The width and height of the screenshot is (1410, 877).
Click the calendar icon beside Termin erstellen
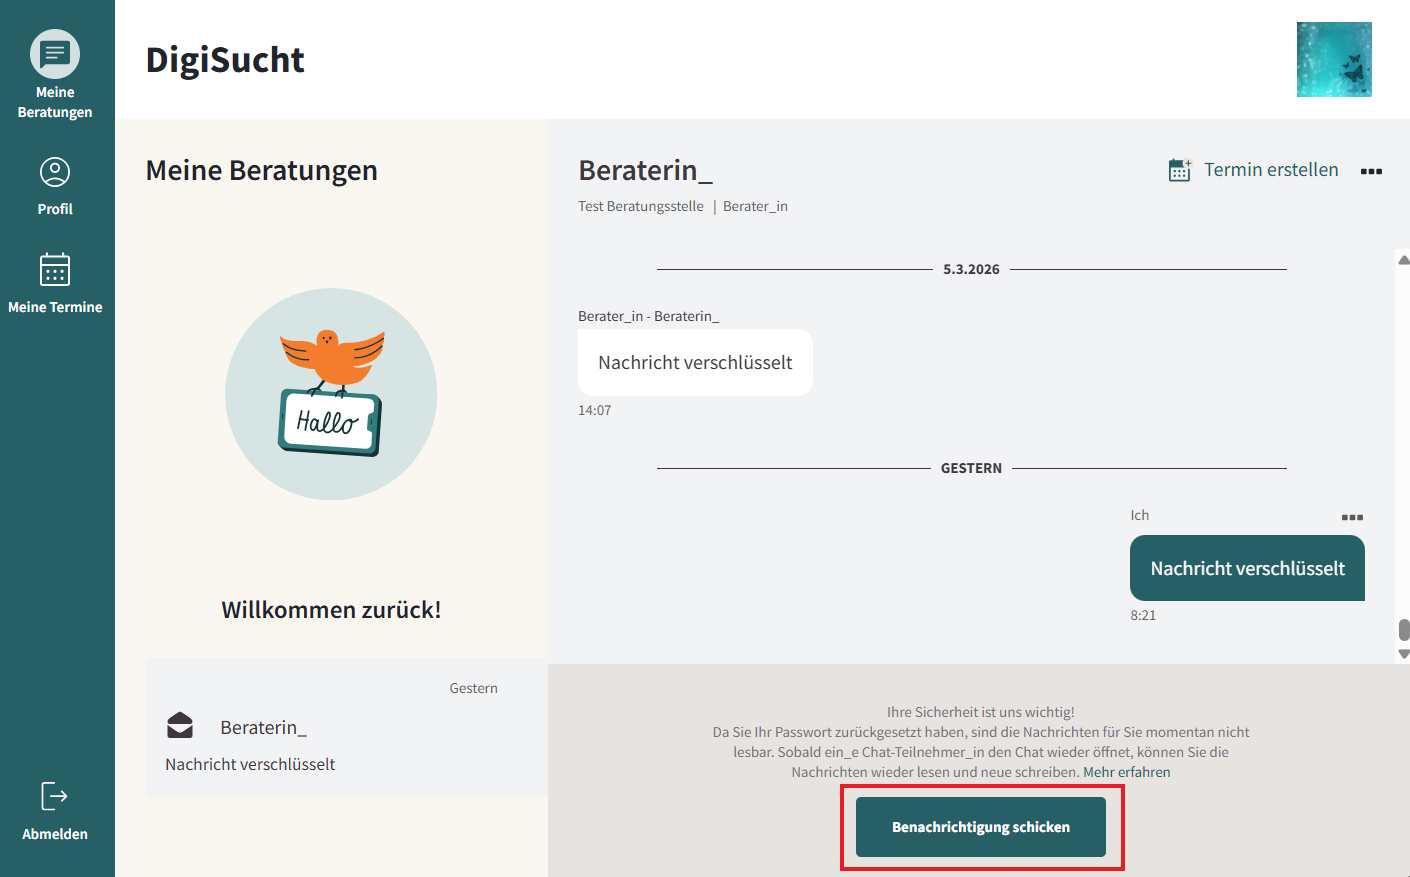coord(1180,170)
